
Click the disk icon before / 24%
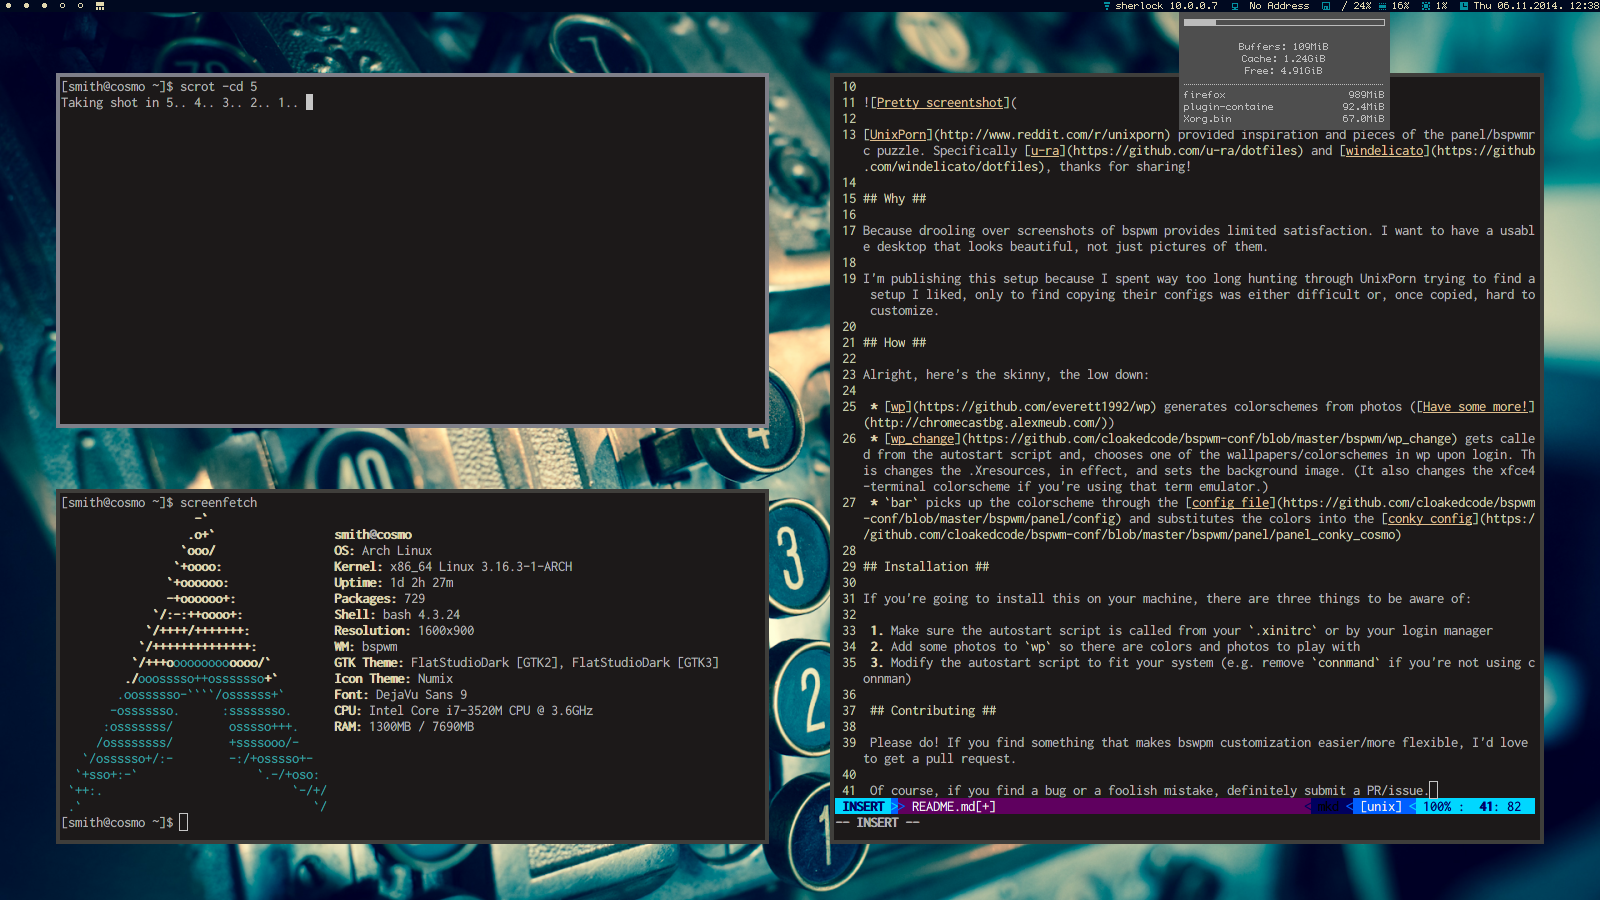pos(1326,6)
